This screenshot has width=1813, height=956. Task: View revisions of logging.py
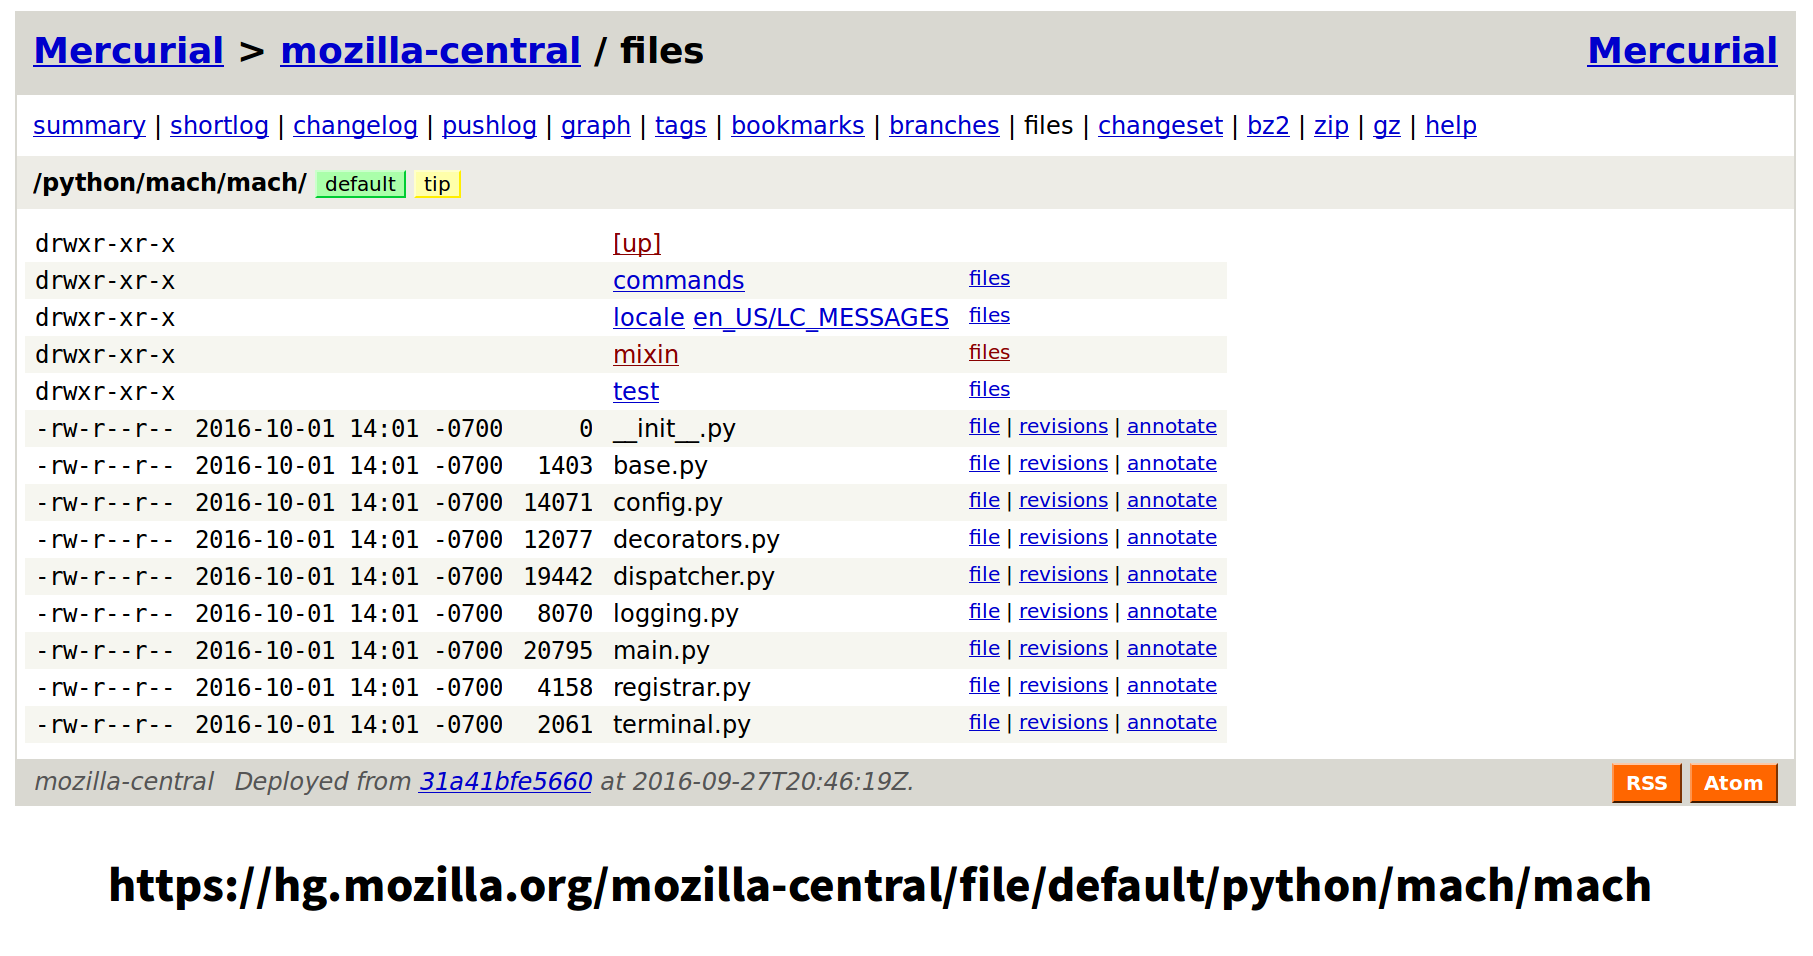coord(1063,611)
